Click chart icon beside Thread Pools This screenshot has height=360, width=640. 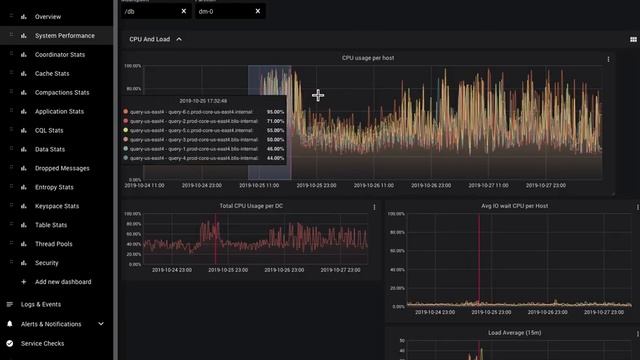pyautogui.click(x=24, y=244)
